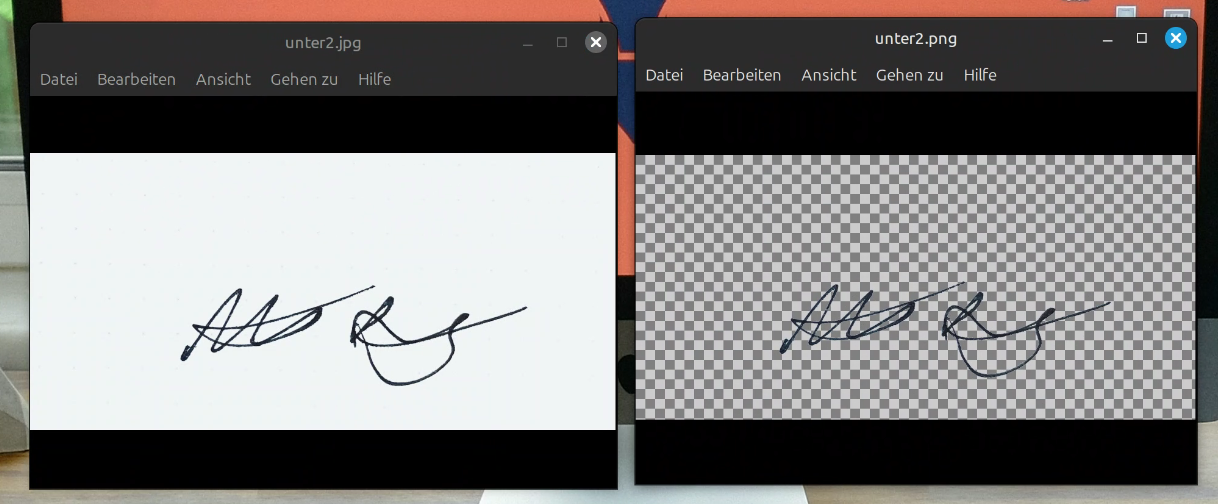Open Ansicht menu in unter2.jpg window
This screenshot has width=1218, height=504.
223,80
